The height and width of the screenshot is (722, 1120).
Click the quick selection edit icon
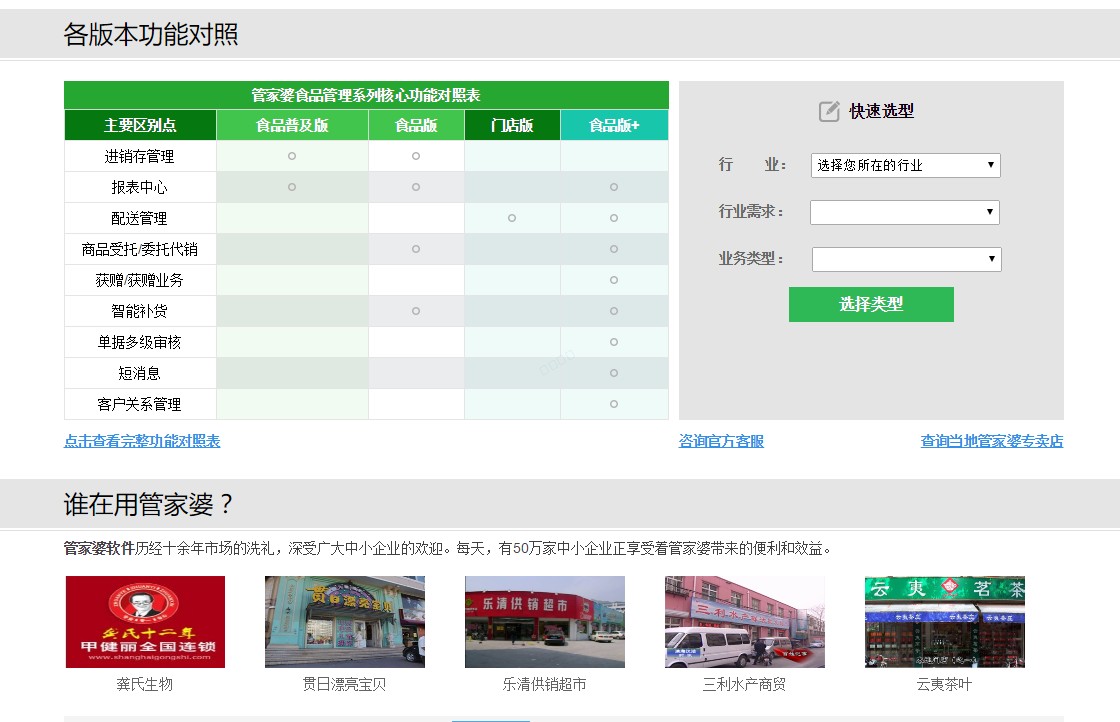829,112
